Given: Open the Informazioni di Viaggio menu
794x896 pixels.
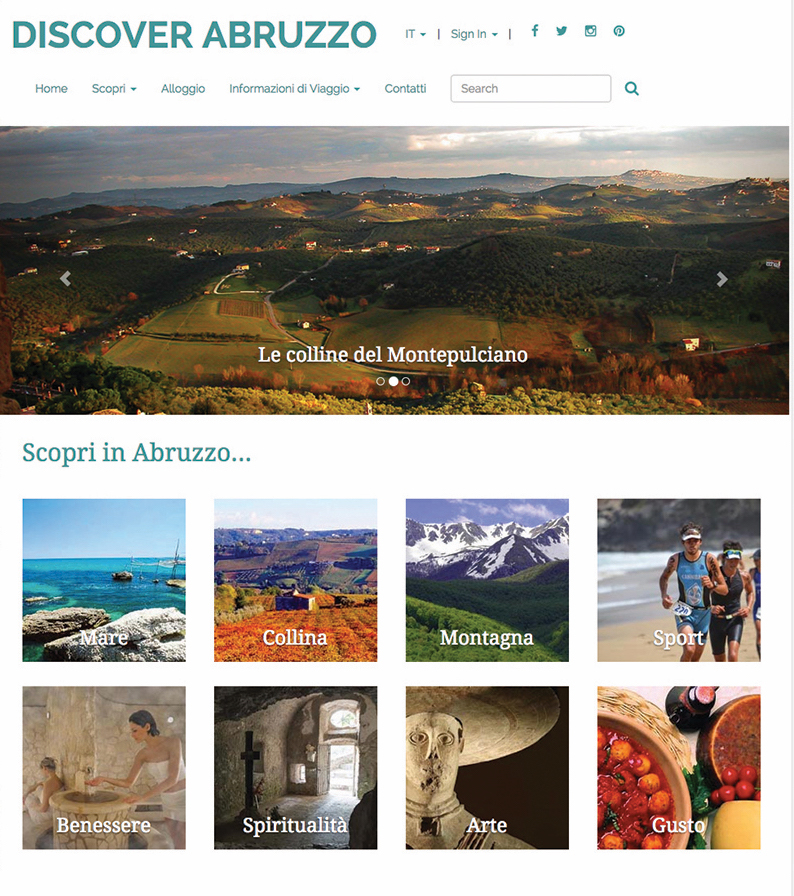Looking at the screenshot, I should pos(295,89).
